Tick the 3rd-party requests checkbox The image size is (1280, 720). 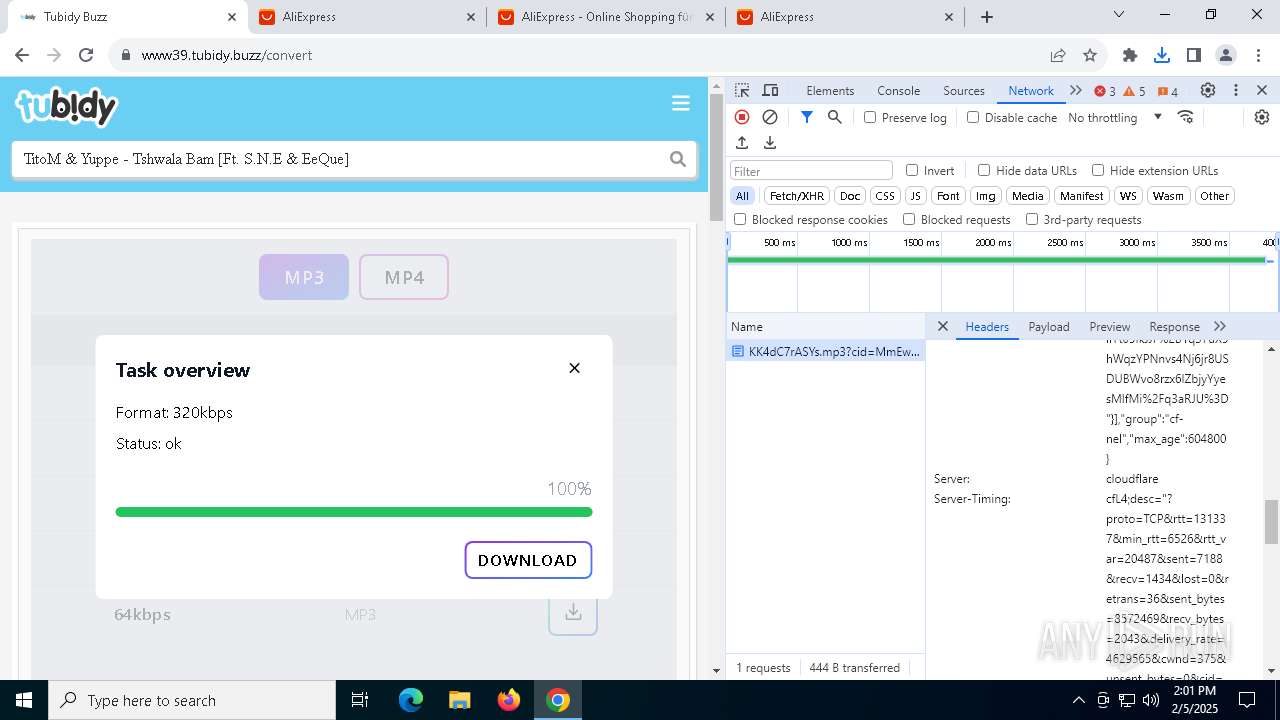[x=1032, y=219]
